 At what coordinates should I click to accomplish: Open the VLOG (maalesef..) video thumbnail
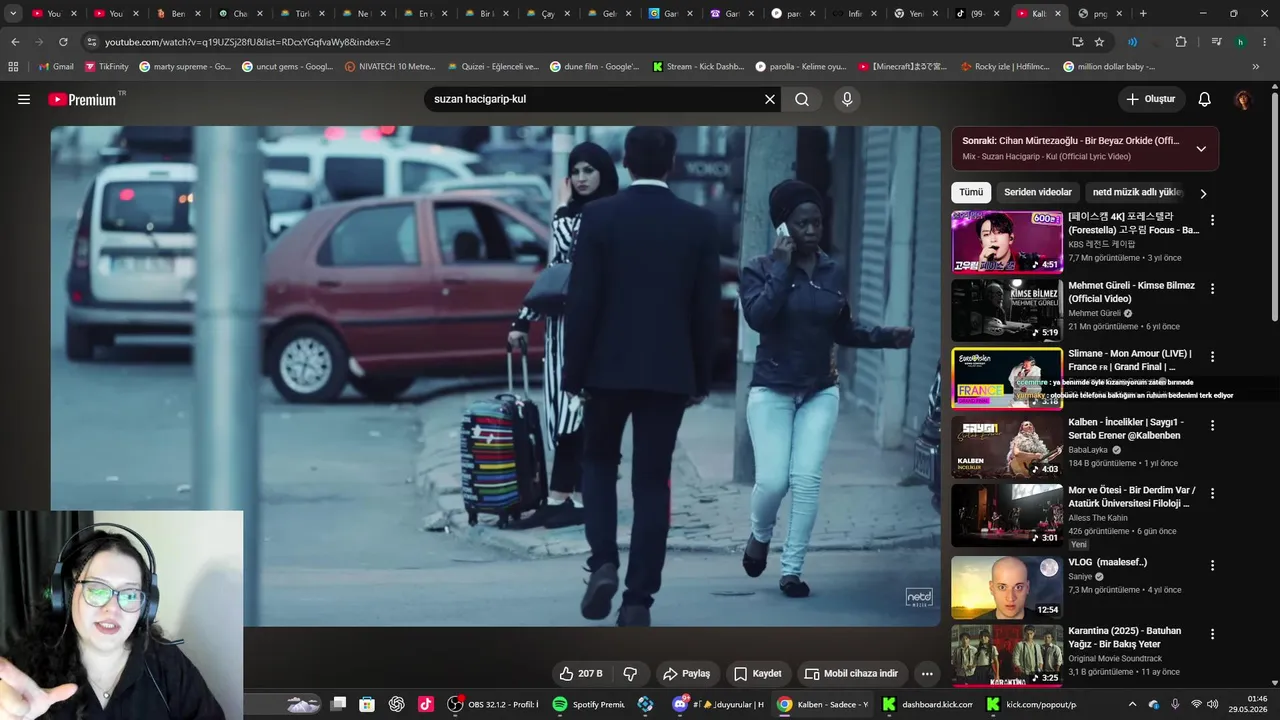coord(1007,588)
